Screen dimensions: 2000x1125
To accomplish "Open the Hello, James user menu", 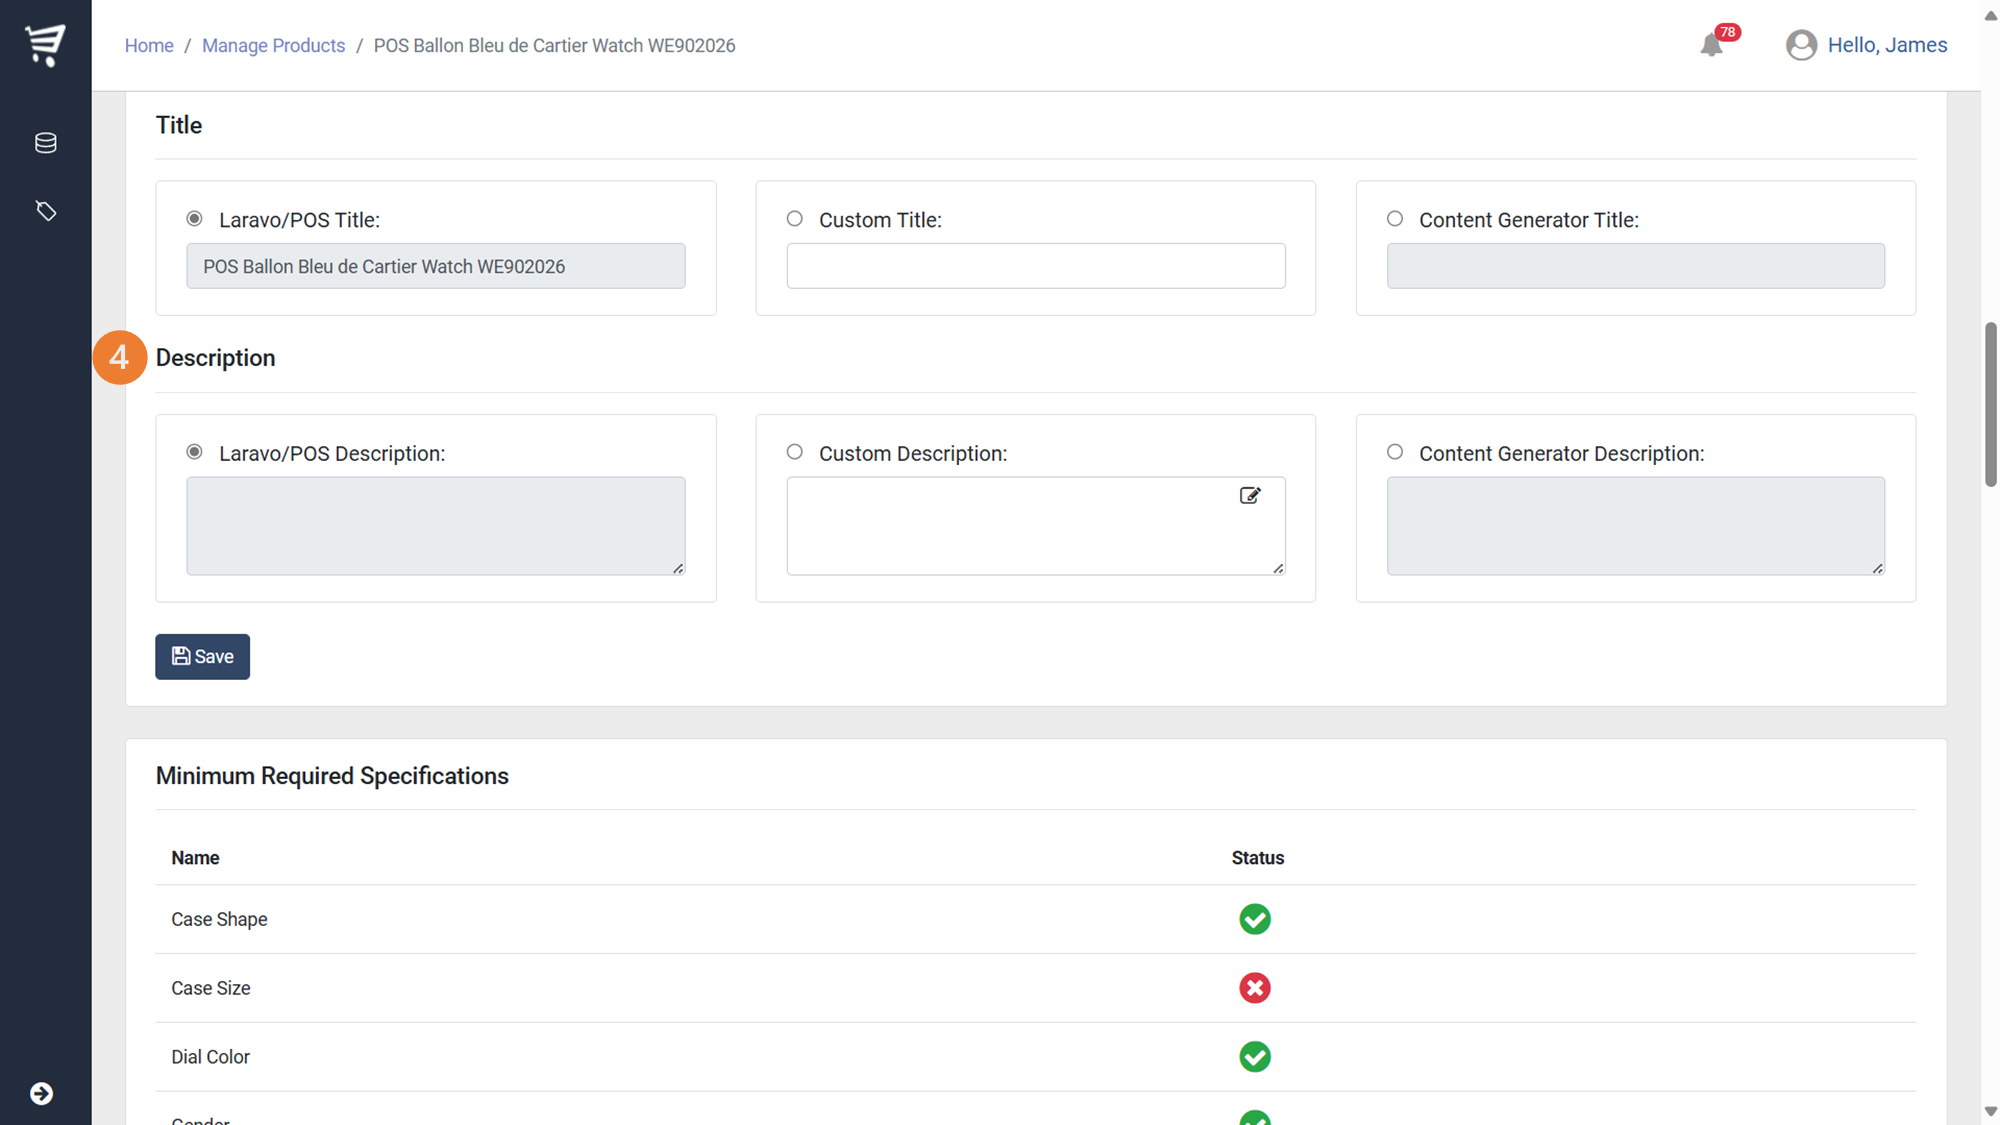I will pos(1886,45).
